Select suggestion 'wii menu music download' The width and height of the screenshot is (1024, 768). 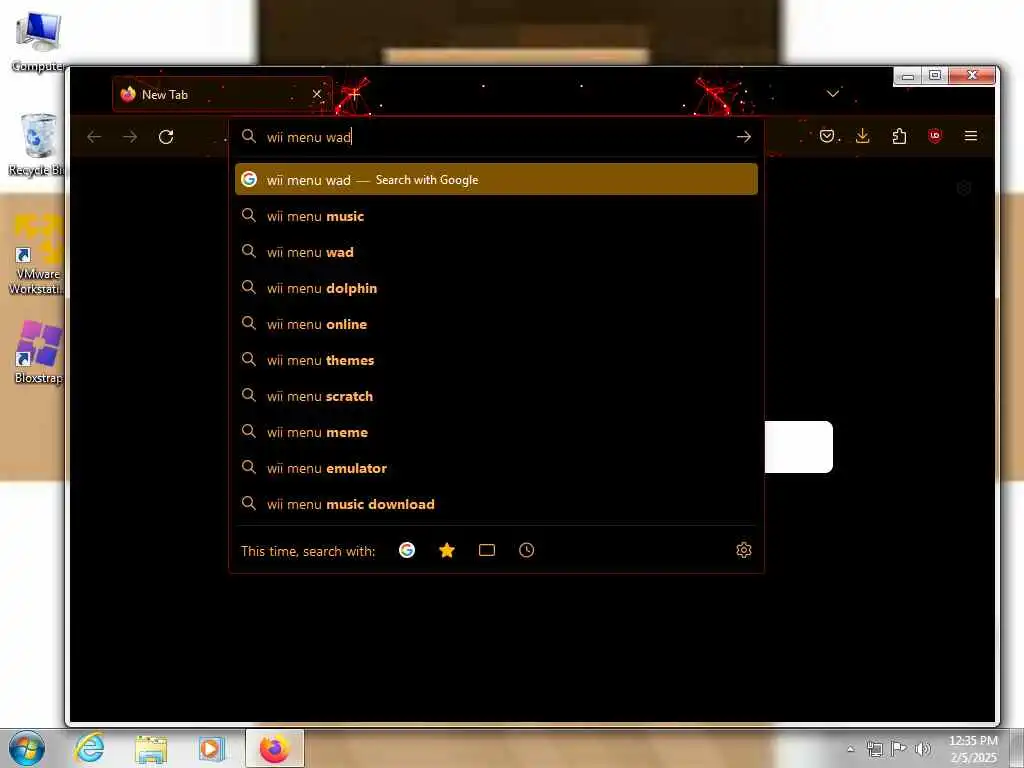[496, 504]
